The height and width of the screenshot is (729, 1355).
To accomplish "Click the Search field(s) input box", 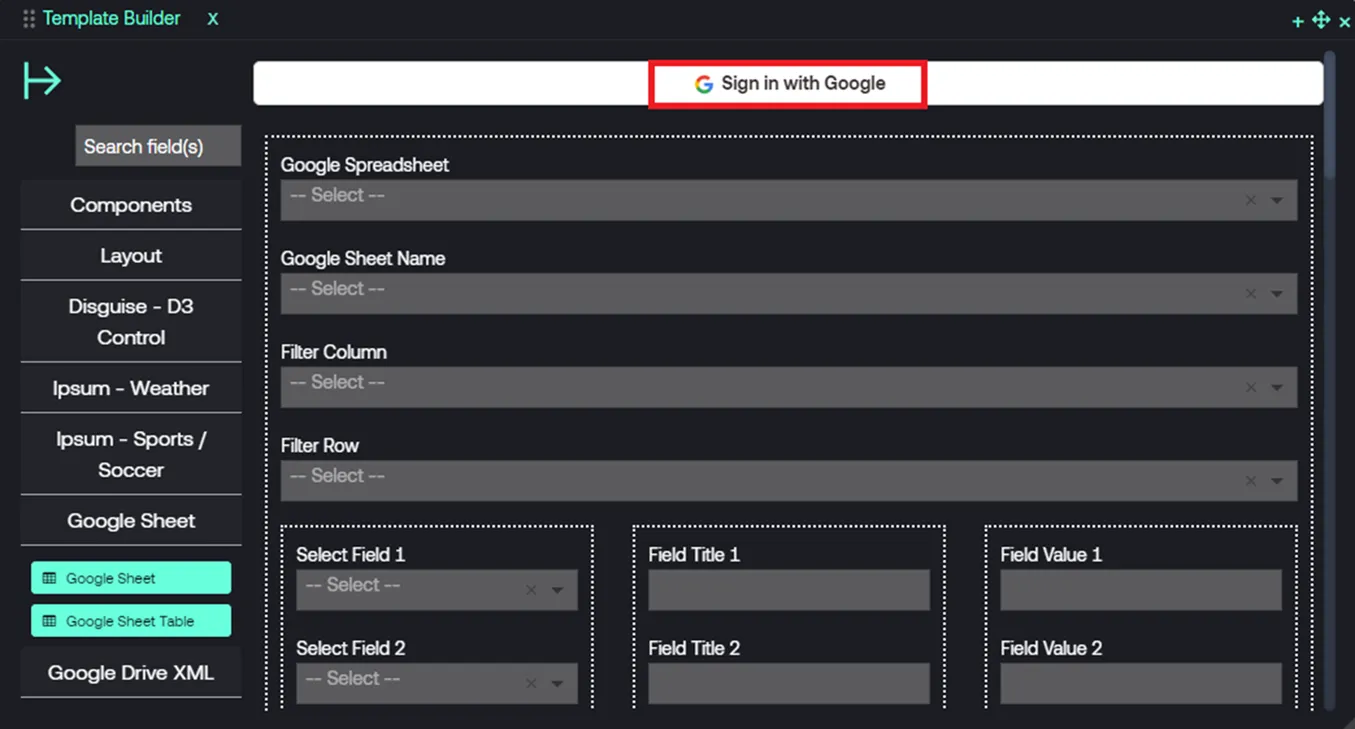I will pos(158,146).
